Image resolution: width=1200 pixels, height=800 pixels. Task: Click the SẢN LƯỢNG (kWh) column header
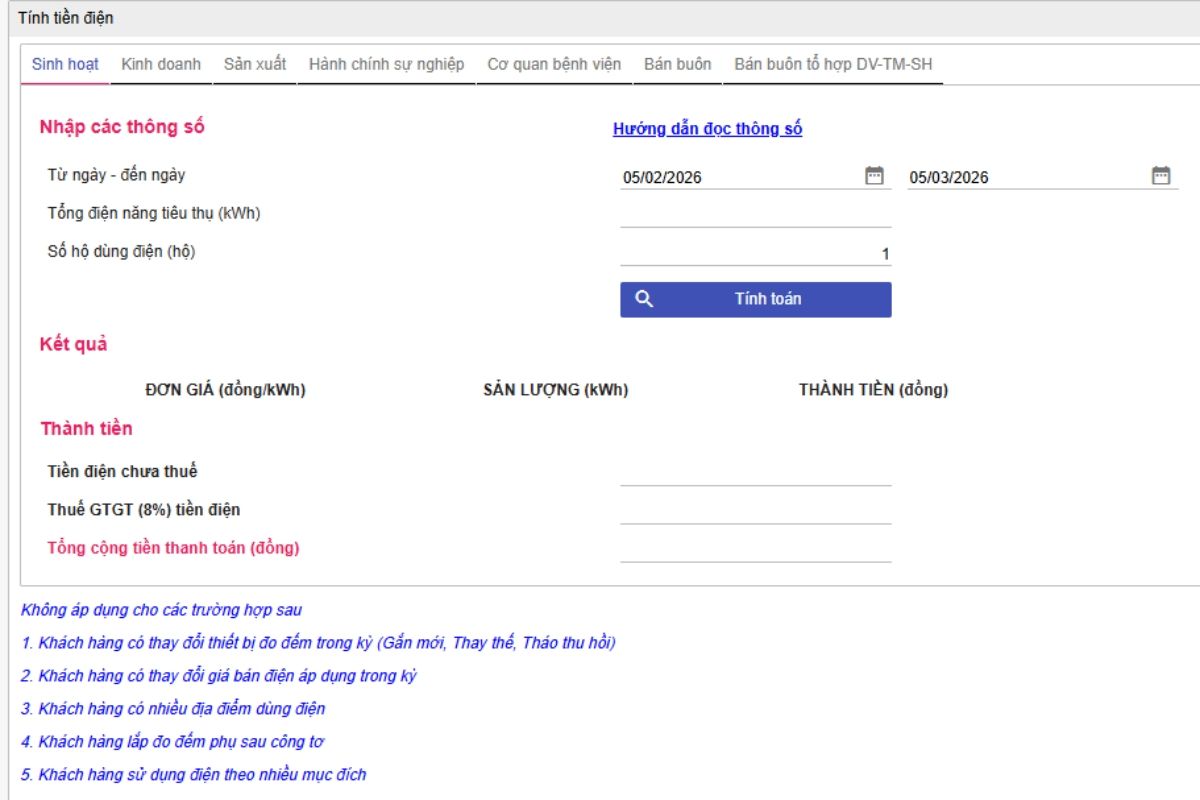(556, 390)
